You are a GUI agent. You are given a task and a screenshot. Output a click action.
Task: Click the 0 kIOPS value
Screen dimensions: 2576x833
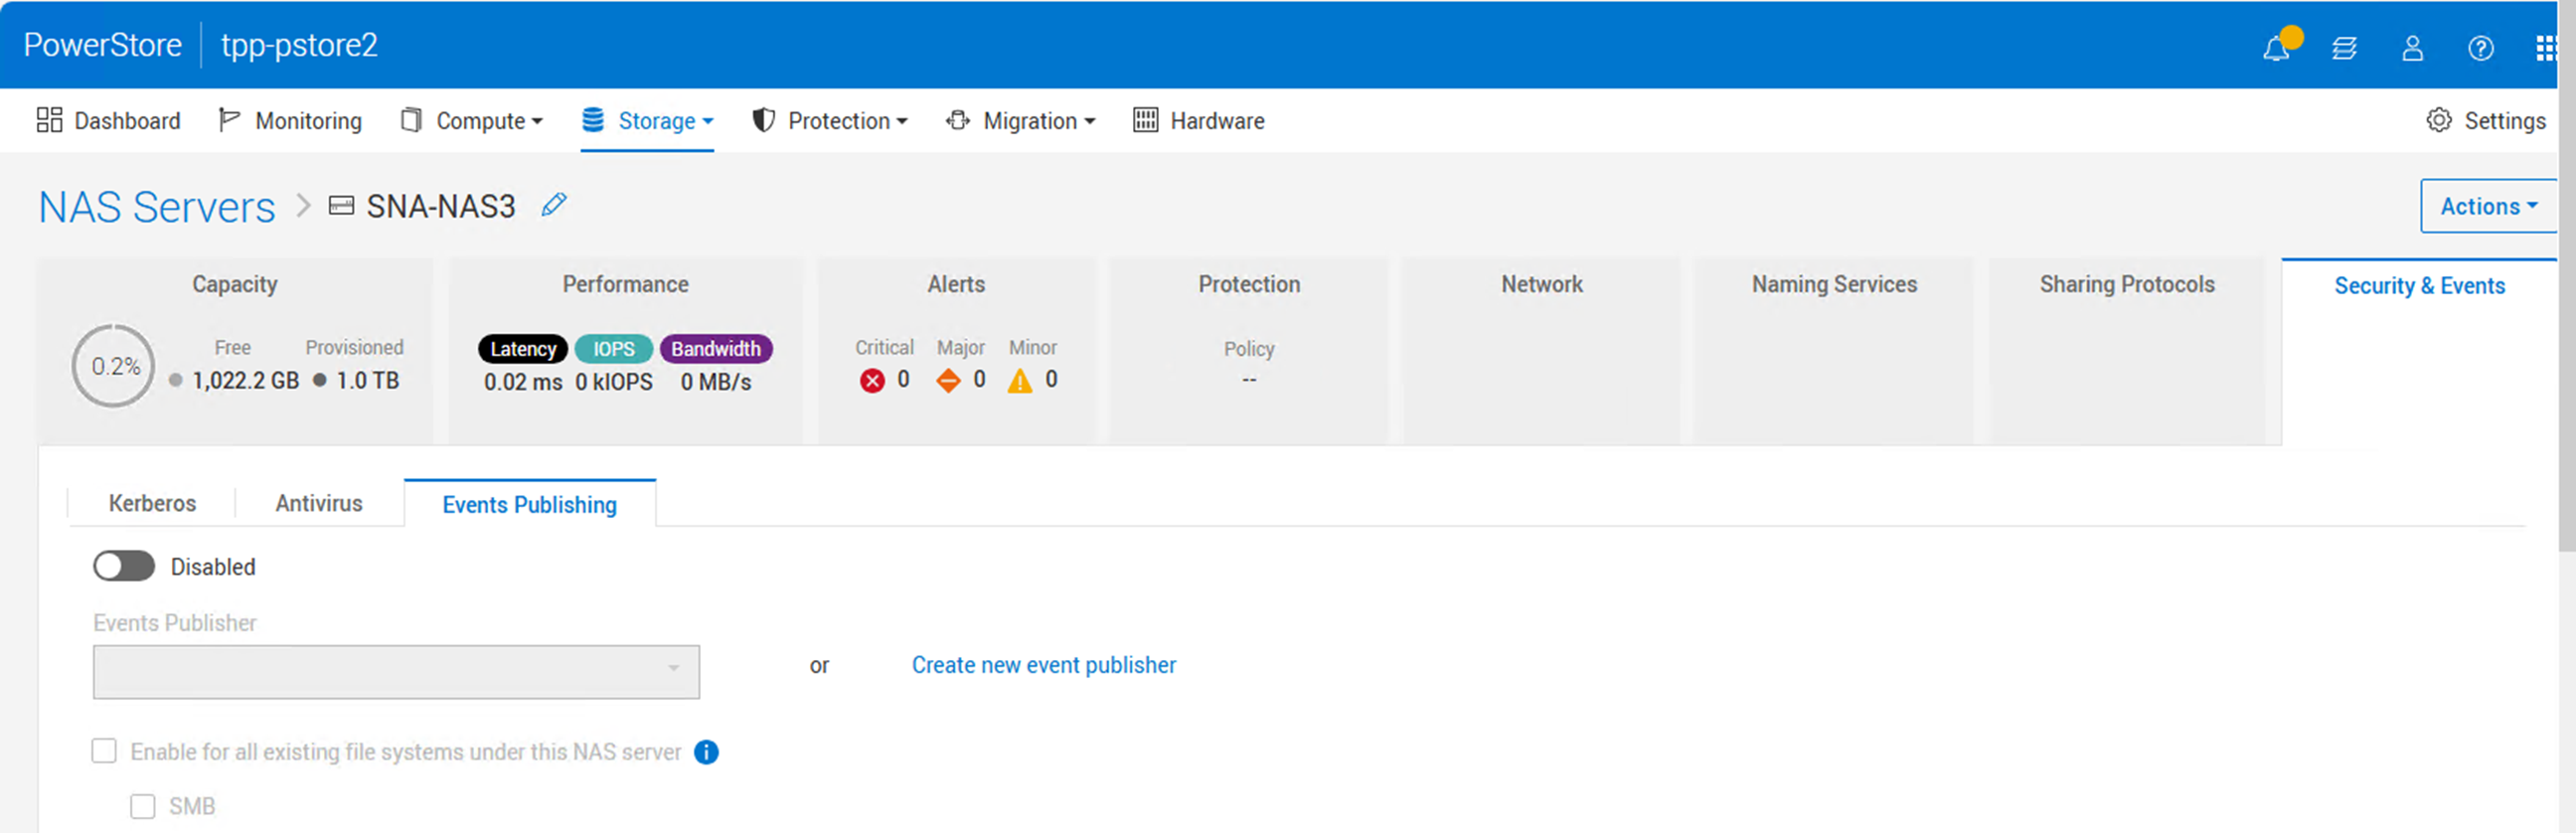click(614, 382)
